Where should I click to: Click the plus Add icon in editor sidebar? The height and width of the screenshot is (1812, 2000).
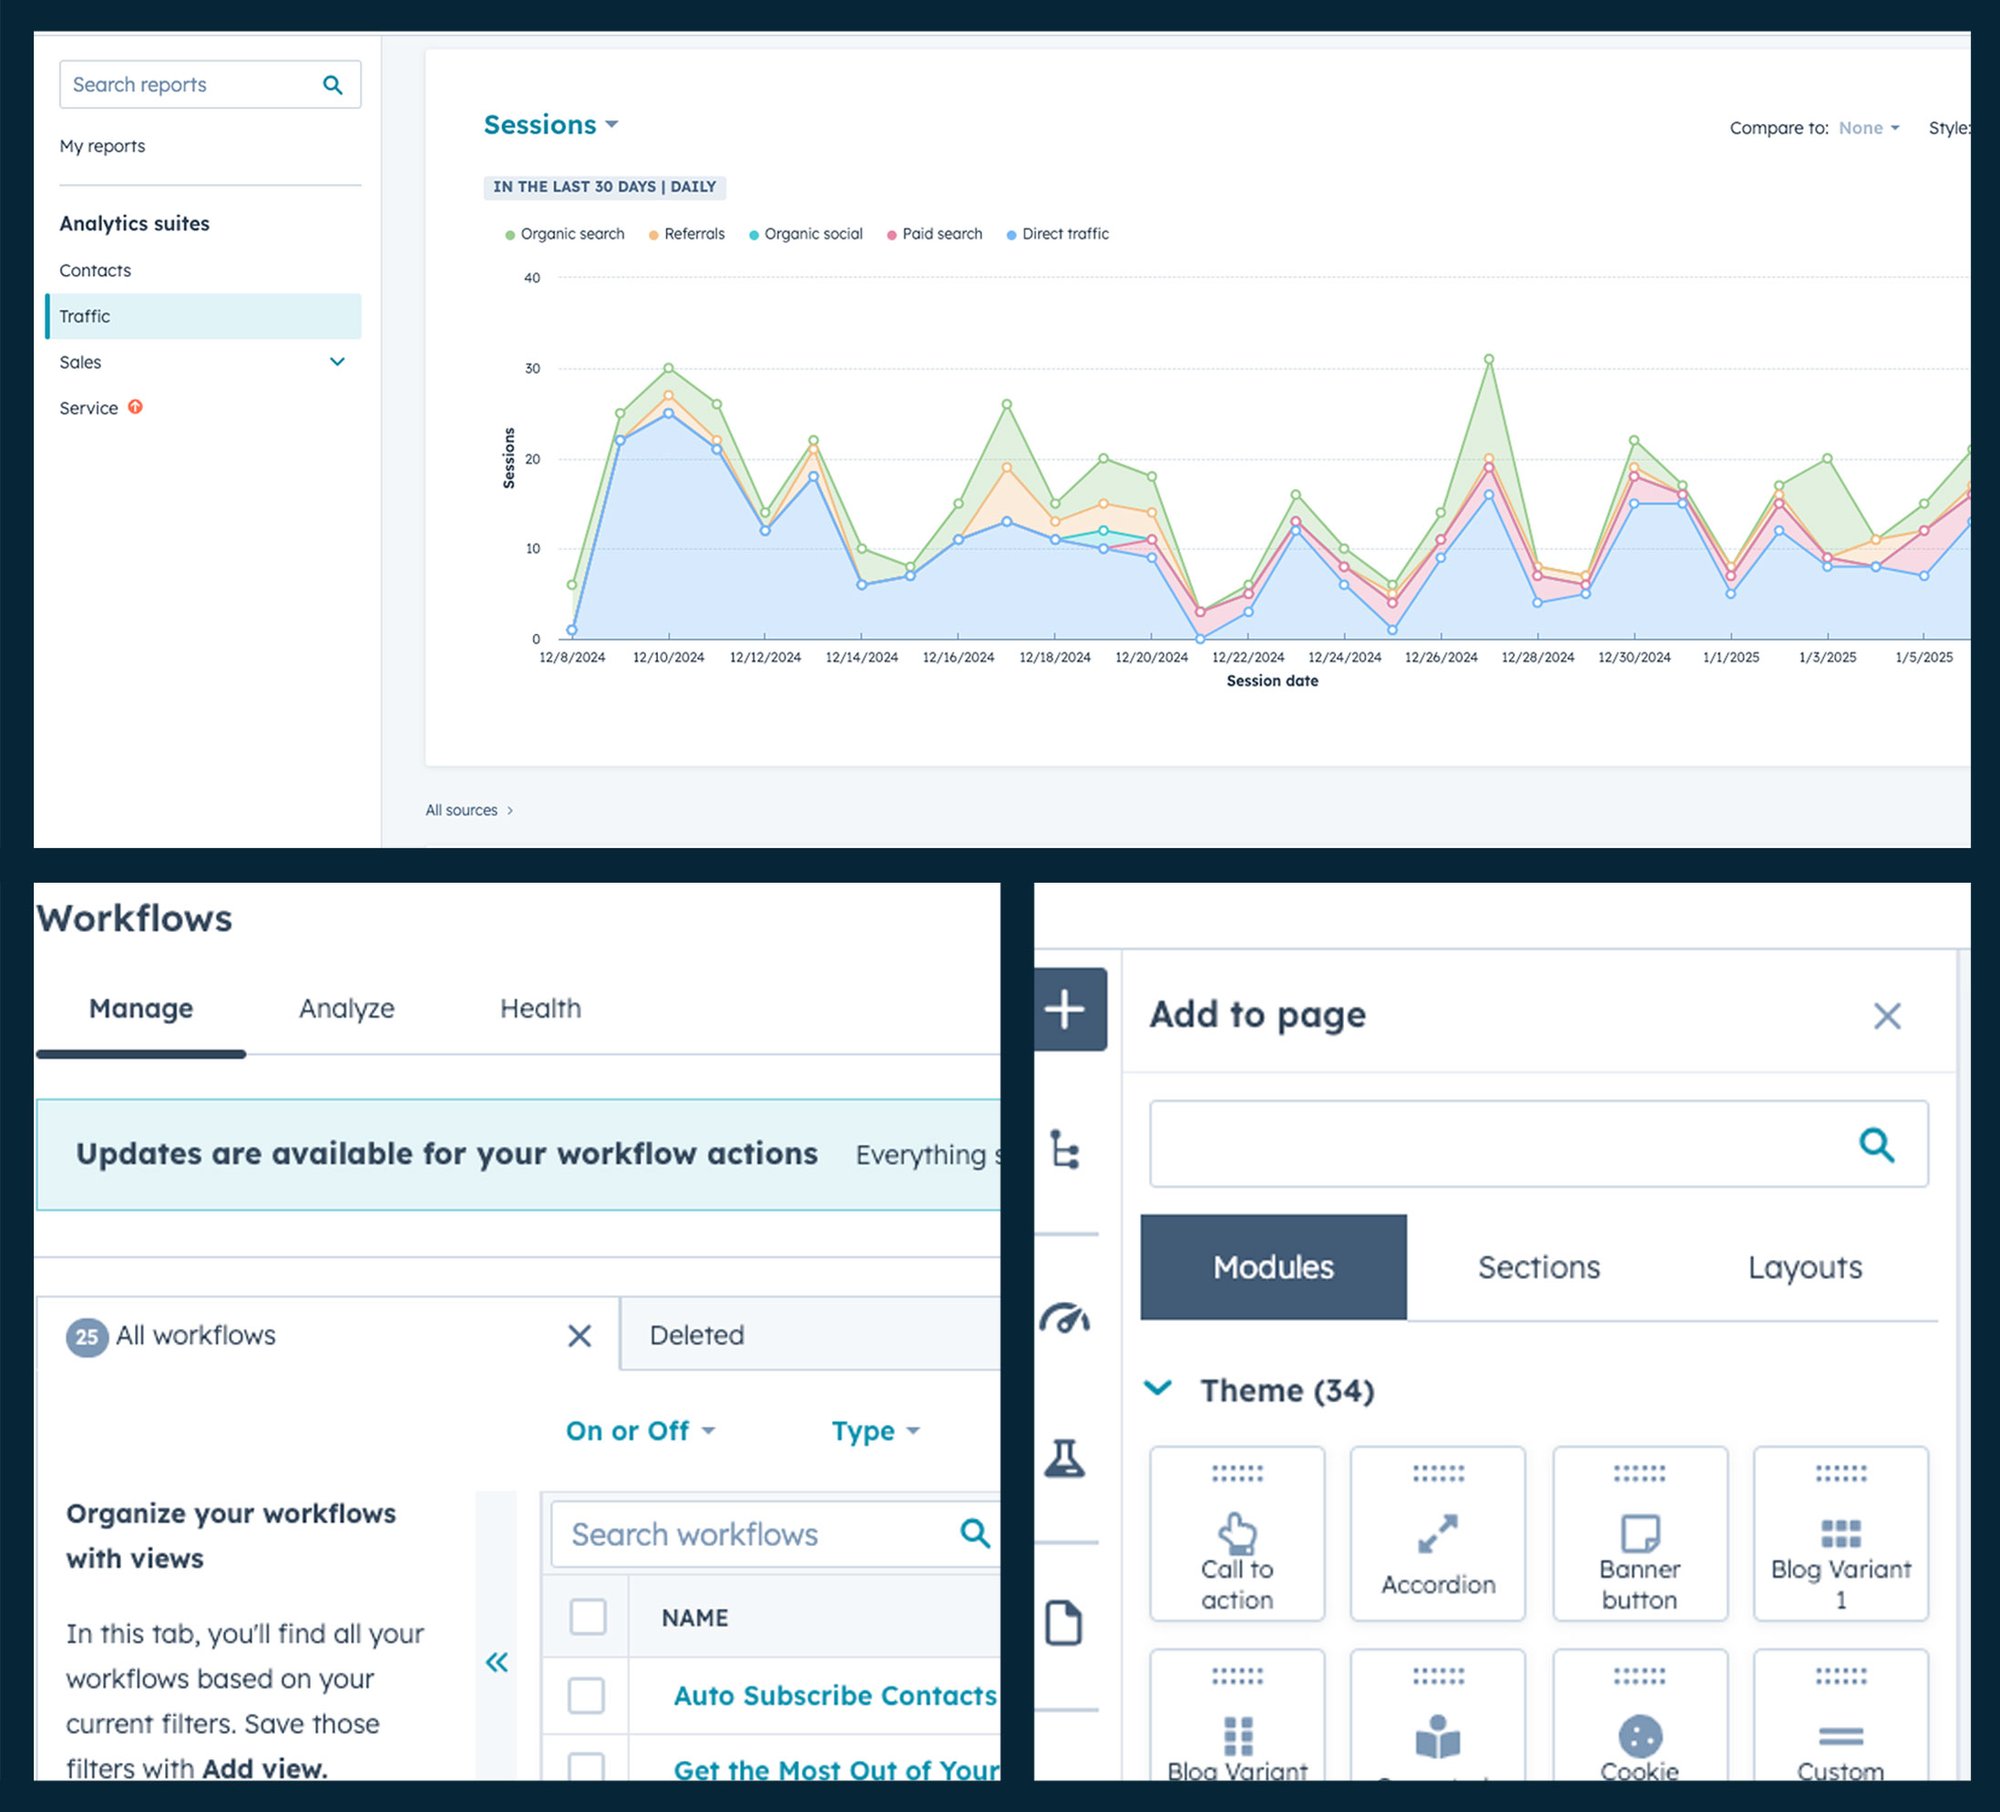click(x=1066, y=1009)
